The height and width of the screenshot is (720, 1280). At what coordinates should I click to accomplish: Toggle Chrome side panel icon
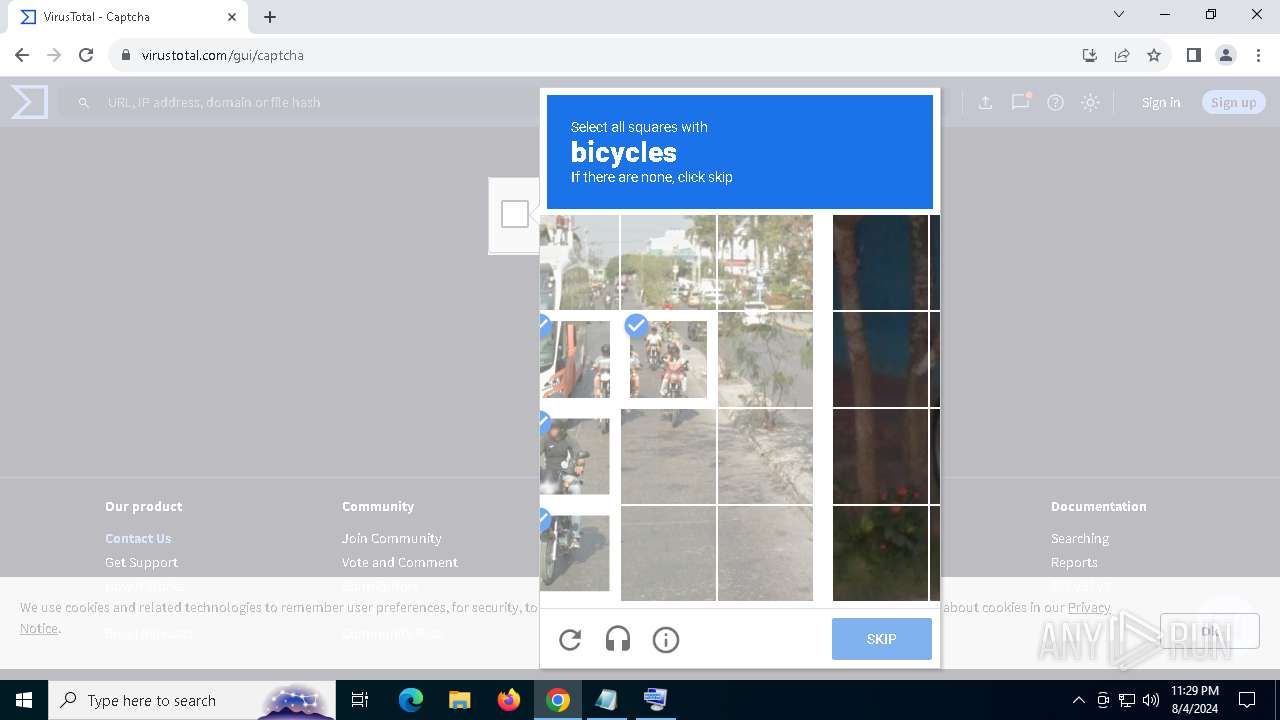click(1193, 55)
